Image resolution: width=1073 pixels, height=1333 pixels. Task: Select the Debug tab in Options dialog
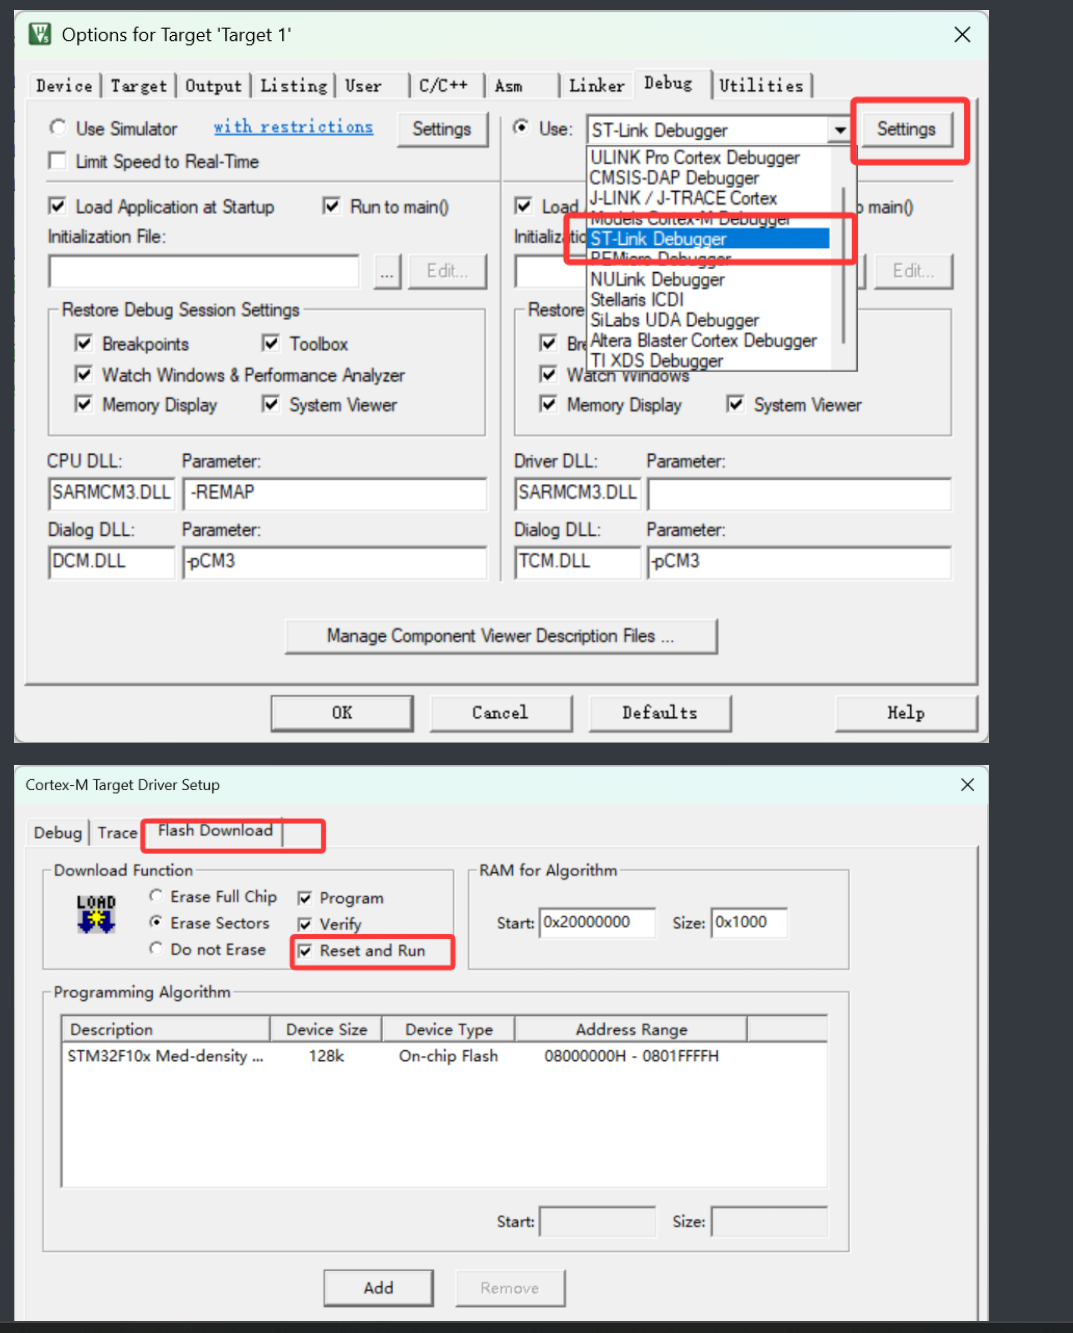pos(668,83)
